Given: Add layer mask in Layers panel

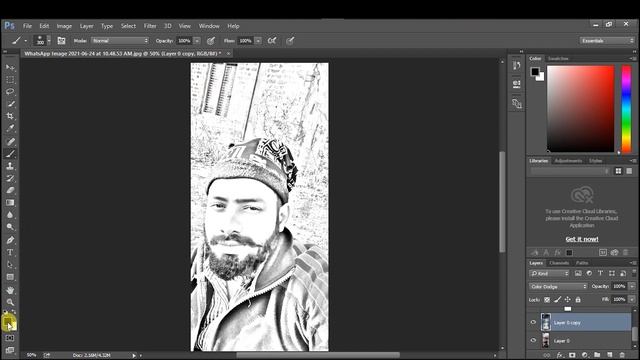Looking at the screenshot, I should (572, 355).
